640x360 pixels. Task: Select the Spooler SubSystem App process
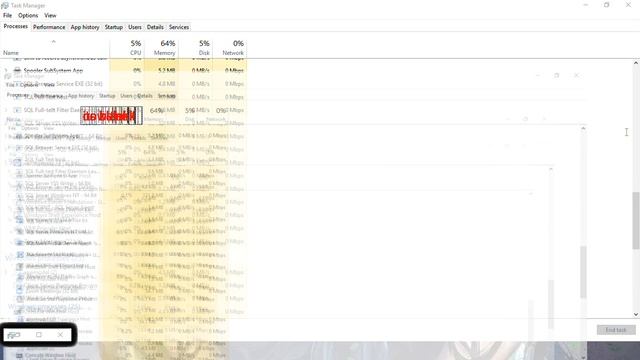point(123,70)
